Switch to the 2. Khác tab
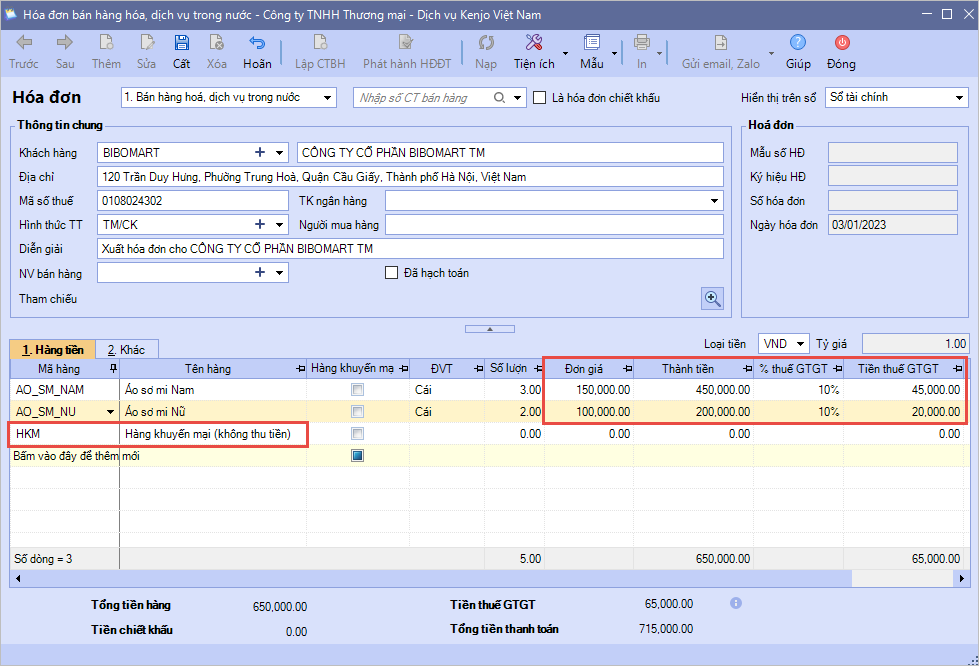 (126, 350)
